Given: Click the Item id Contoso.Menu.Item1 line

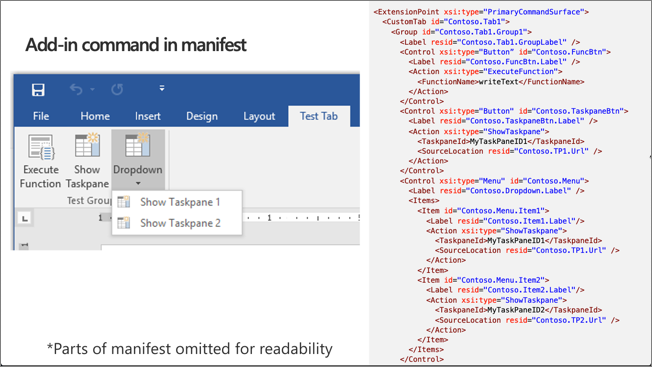Looking at the screenshot, I should point(483,211).
